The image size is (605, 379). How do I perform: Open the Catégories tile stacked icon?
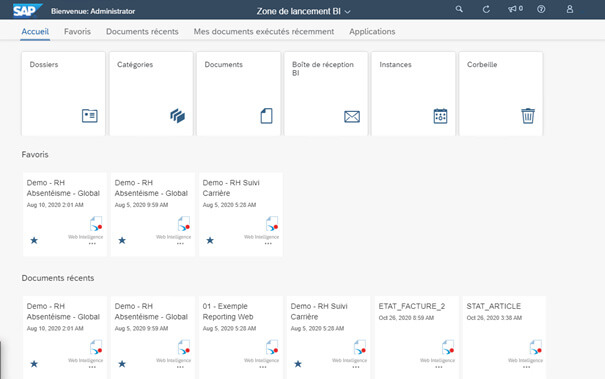tap(177, 116)
